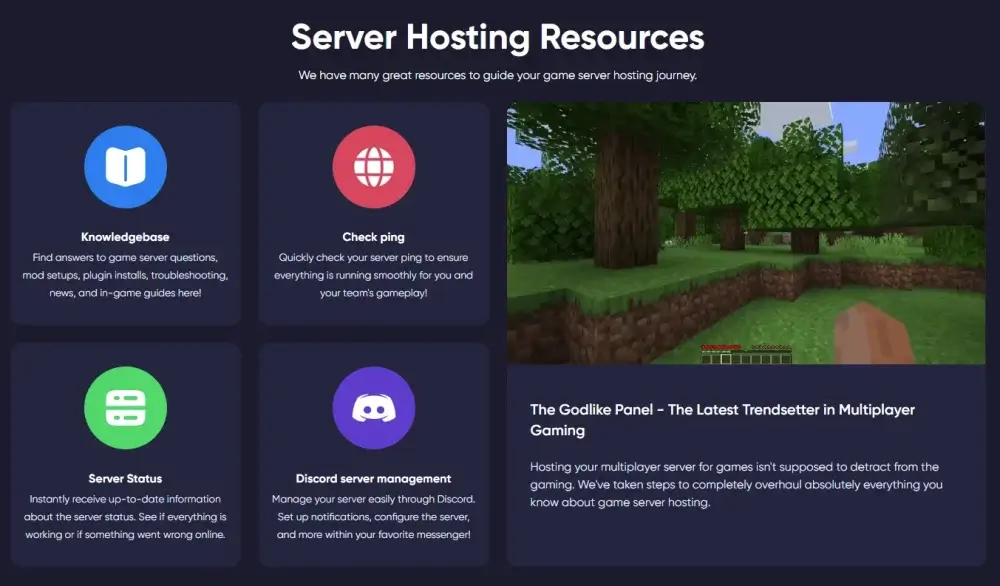The width and height of the screenshot is (1000, 586).
Task: Click the Minecraft hotbar in the screenshot
Action: pyautogui.click(x=746, y=358)
